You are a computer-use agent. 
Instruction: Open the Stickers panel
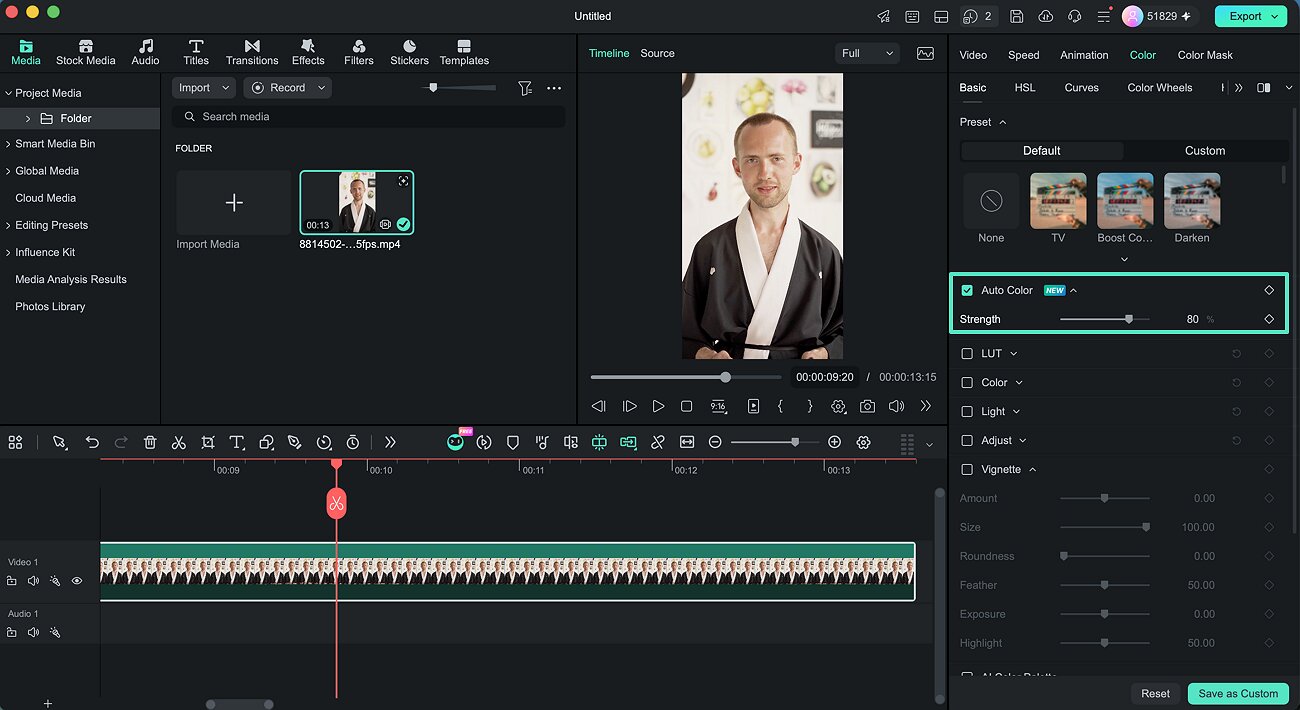tap(409, 53)
